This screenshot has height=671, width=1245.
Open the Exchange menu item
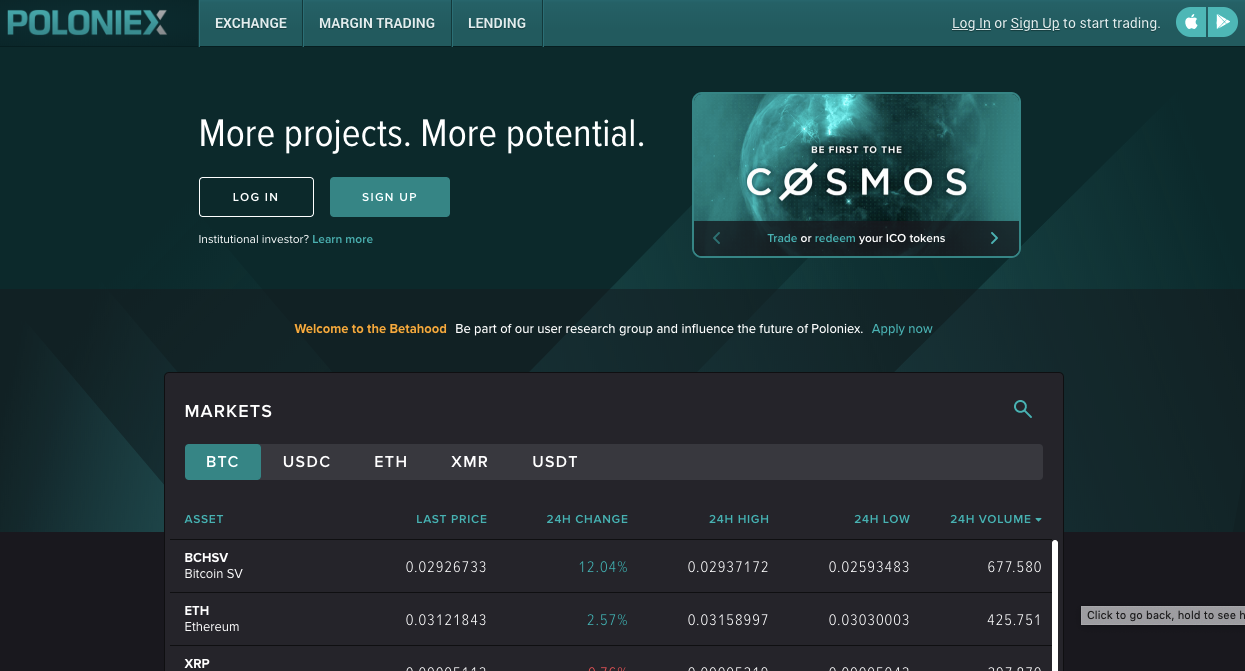tap(251, 23)
